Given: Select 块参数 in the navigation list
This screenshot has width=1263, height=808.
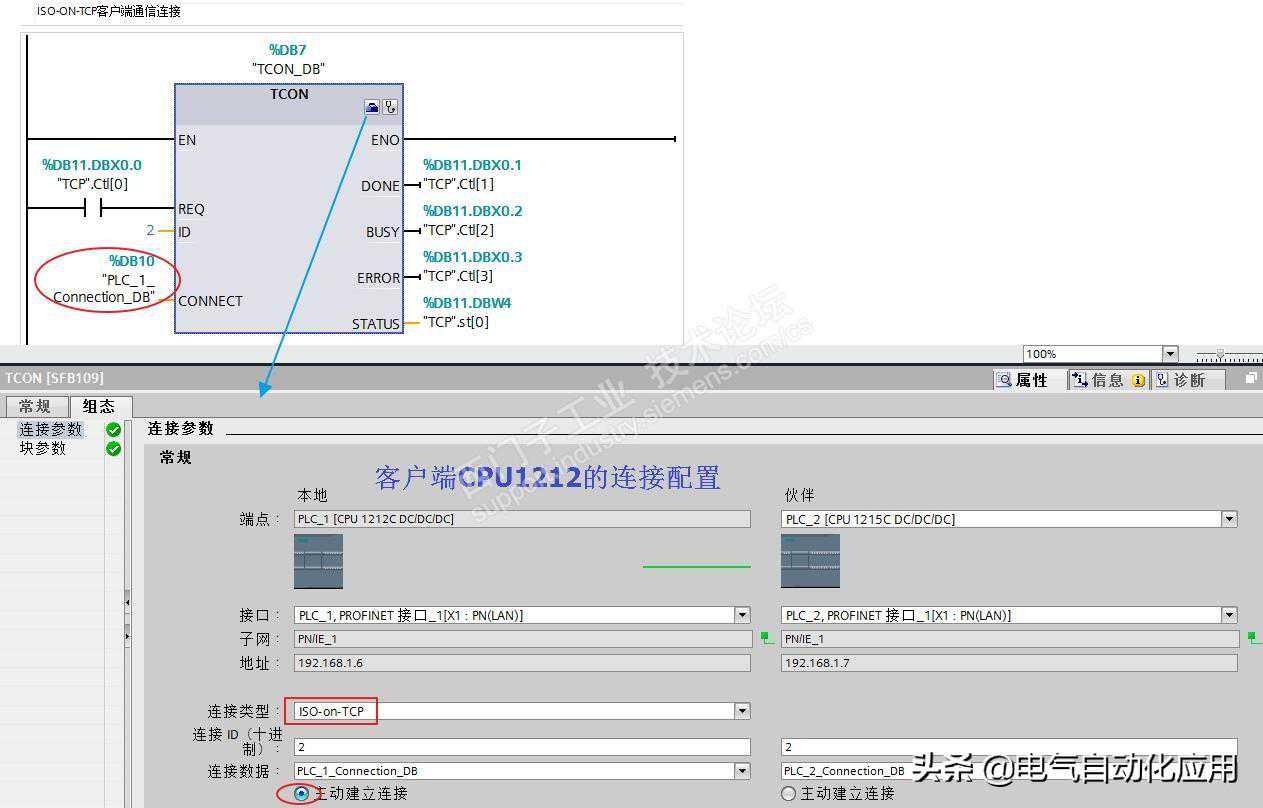Looking at the screenshot, I should tap(43, 449).
